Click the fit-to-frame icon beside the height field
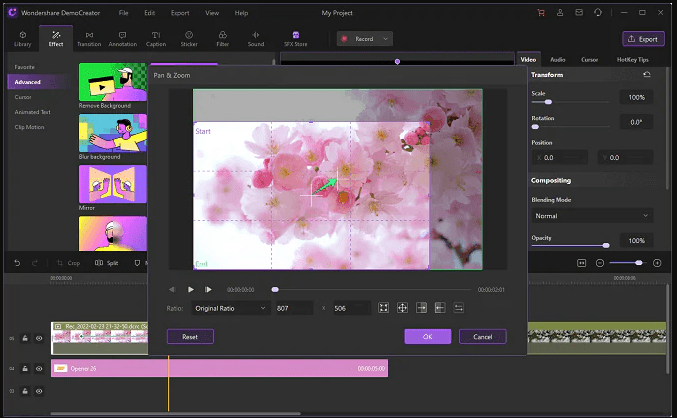This screenshot has height=418, width=677. click(x=384, y=308)
